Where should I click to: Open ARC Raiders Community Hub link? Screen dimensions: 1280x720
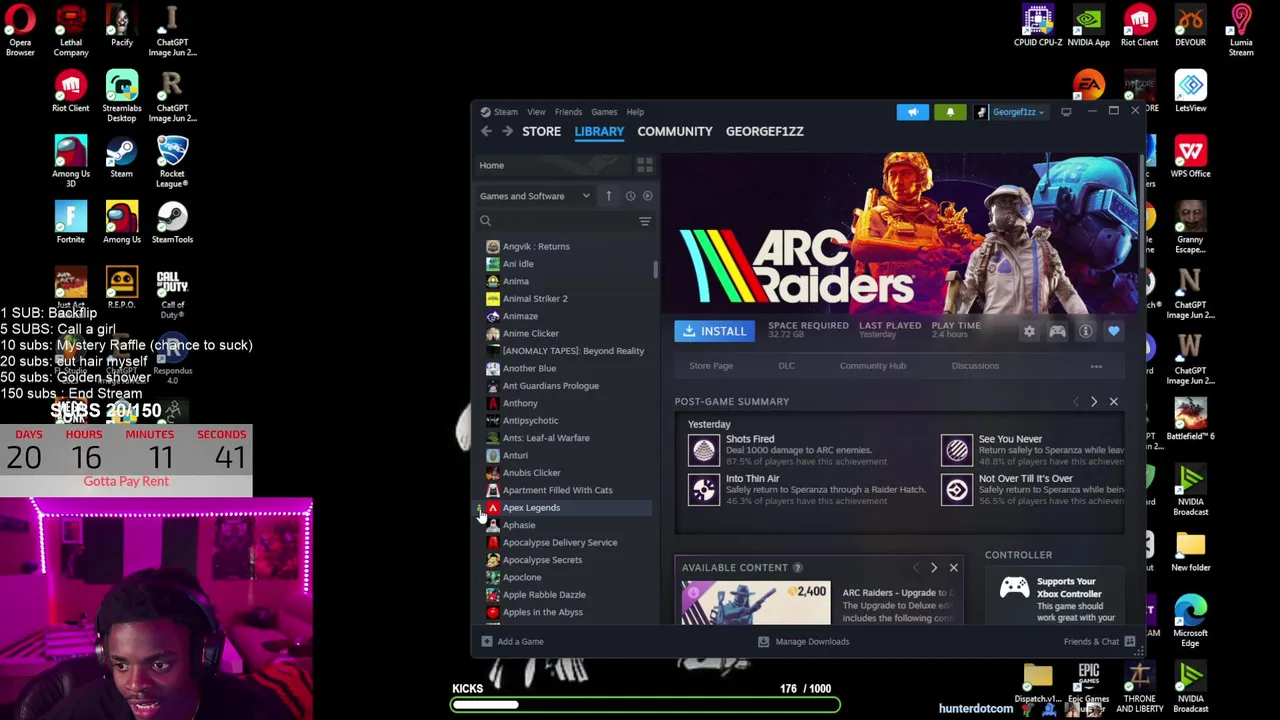(x=873, y=366)
